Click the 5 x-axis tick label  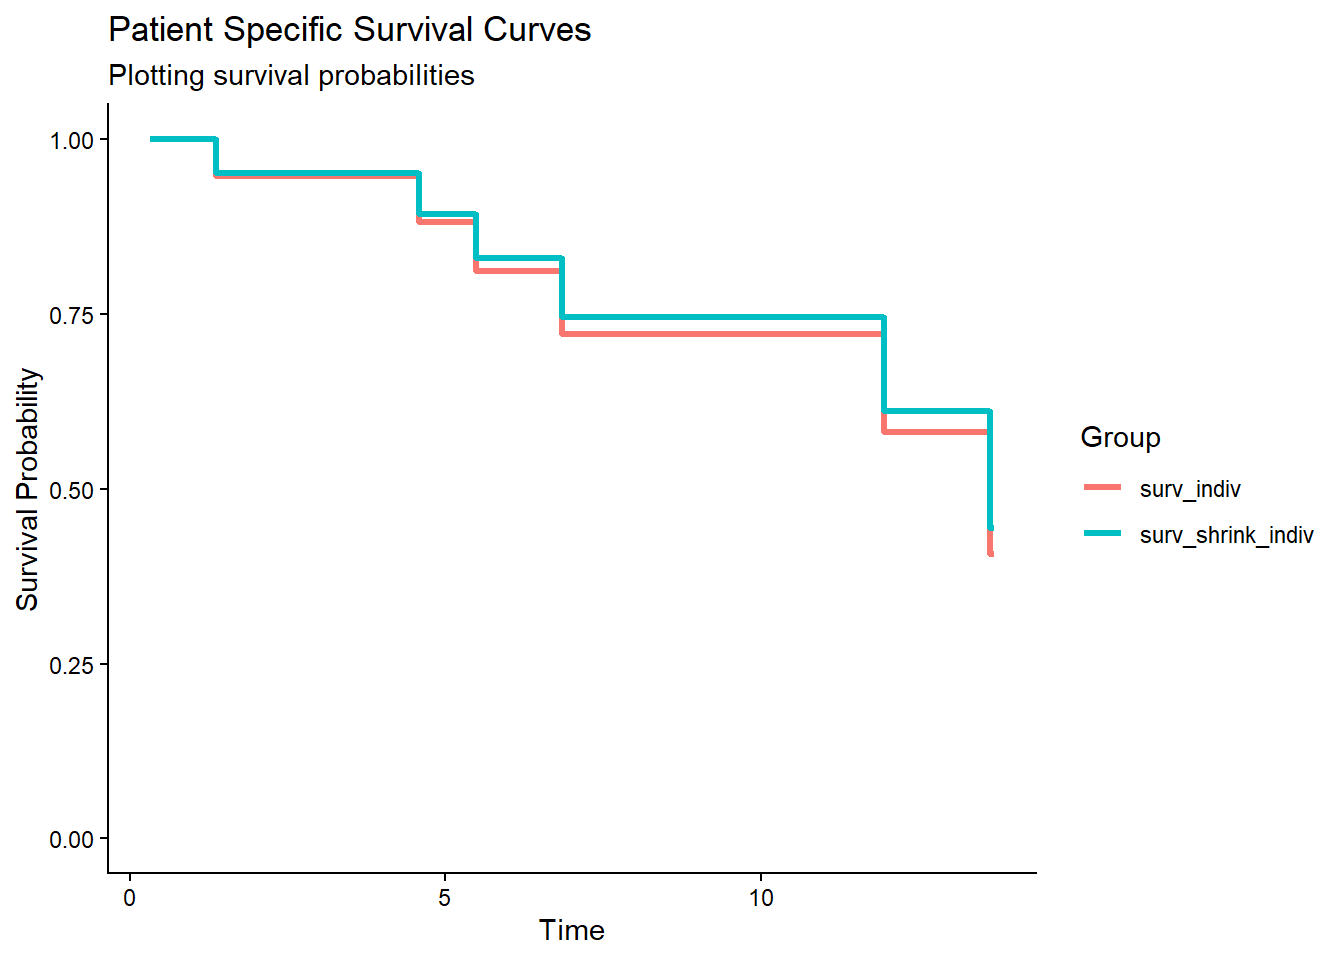(445, 898)
